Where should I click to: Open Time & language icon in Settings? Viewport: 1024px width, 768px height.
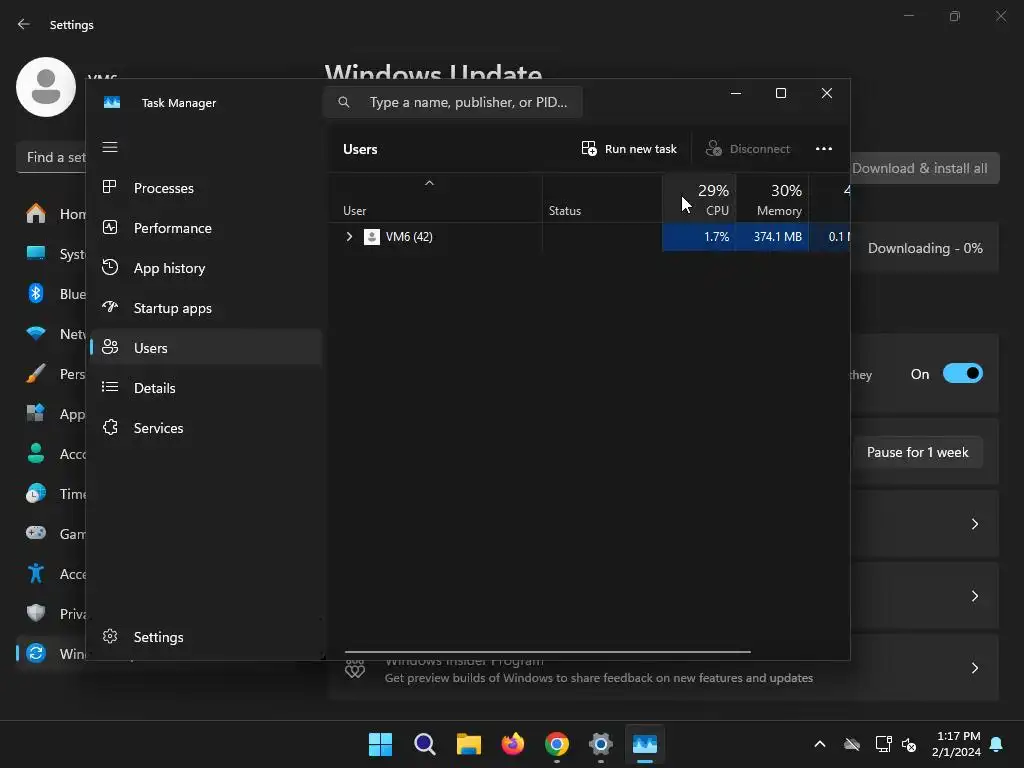tap(36, 493)
